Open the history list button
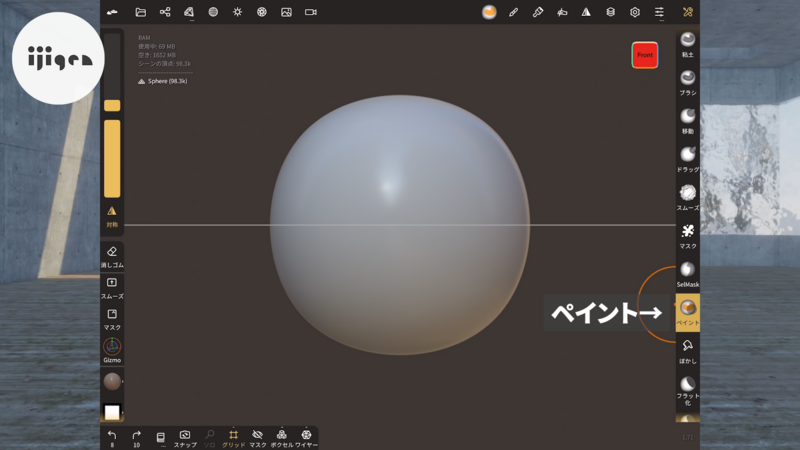Viewport: 800px width, 450px height. coord(160,438)
